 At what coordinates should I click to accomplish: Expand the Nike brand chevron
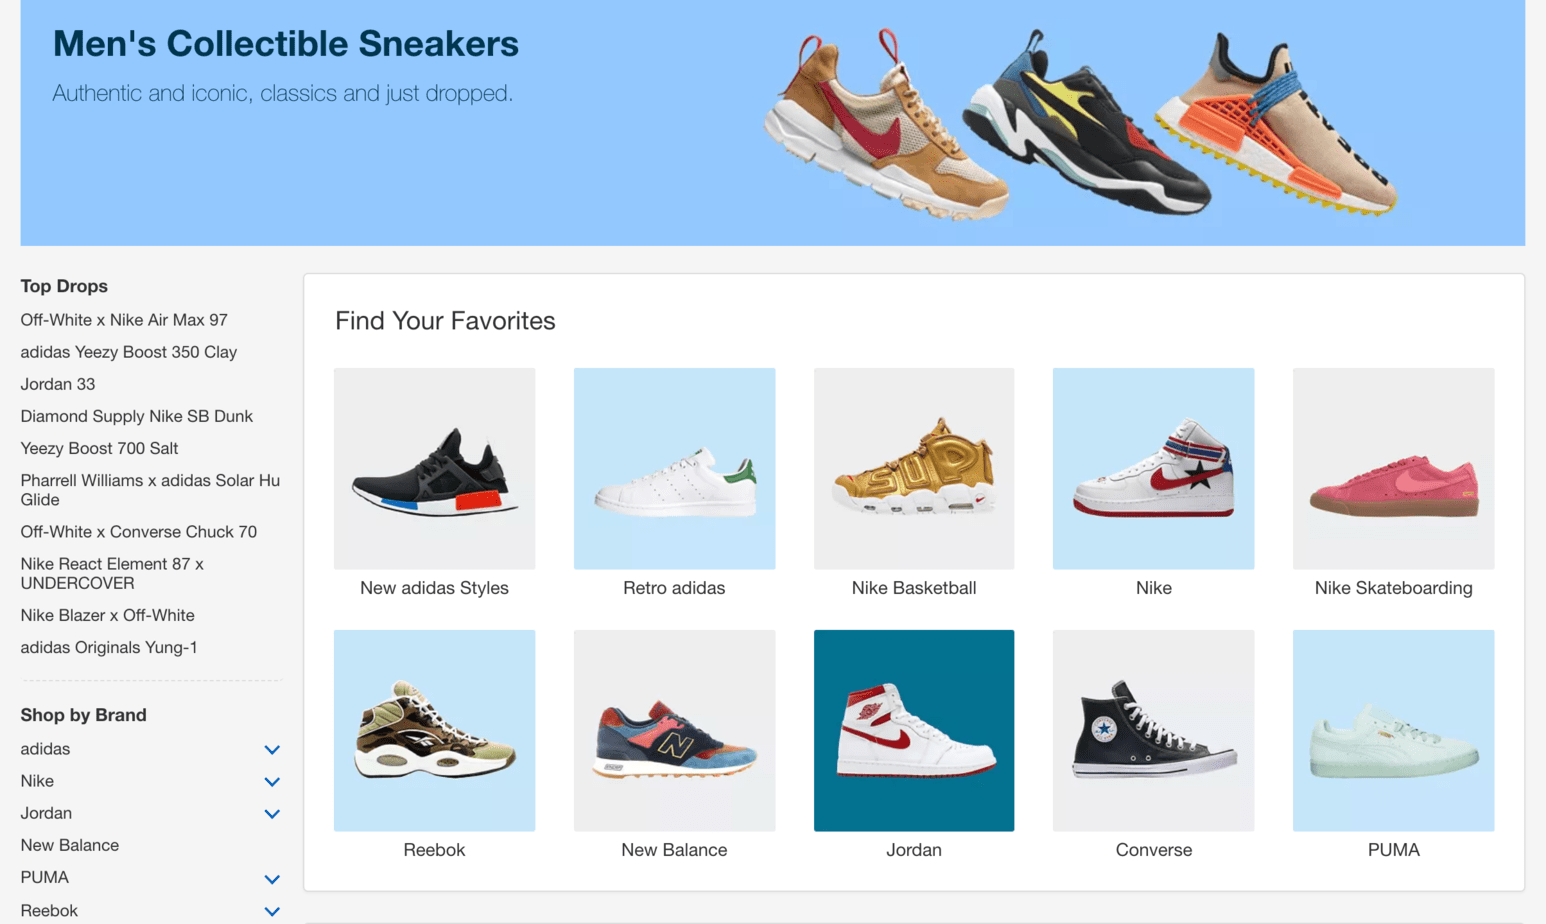click(x=272, y=782)
